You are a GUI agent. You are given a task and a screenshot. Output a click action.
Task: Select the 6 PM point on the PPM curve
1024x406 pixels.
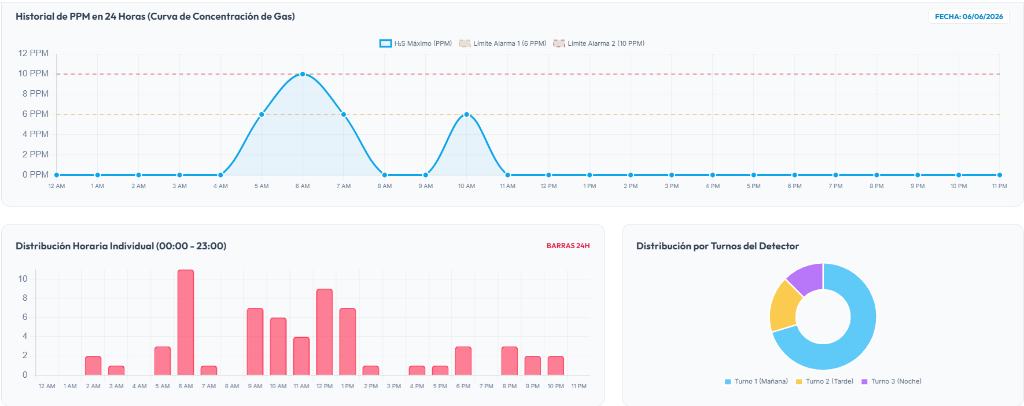(x=795, y=175)
